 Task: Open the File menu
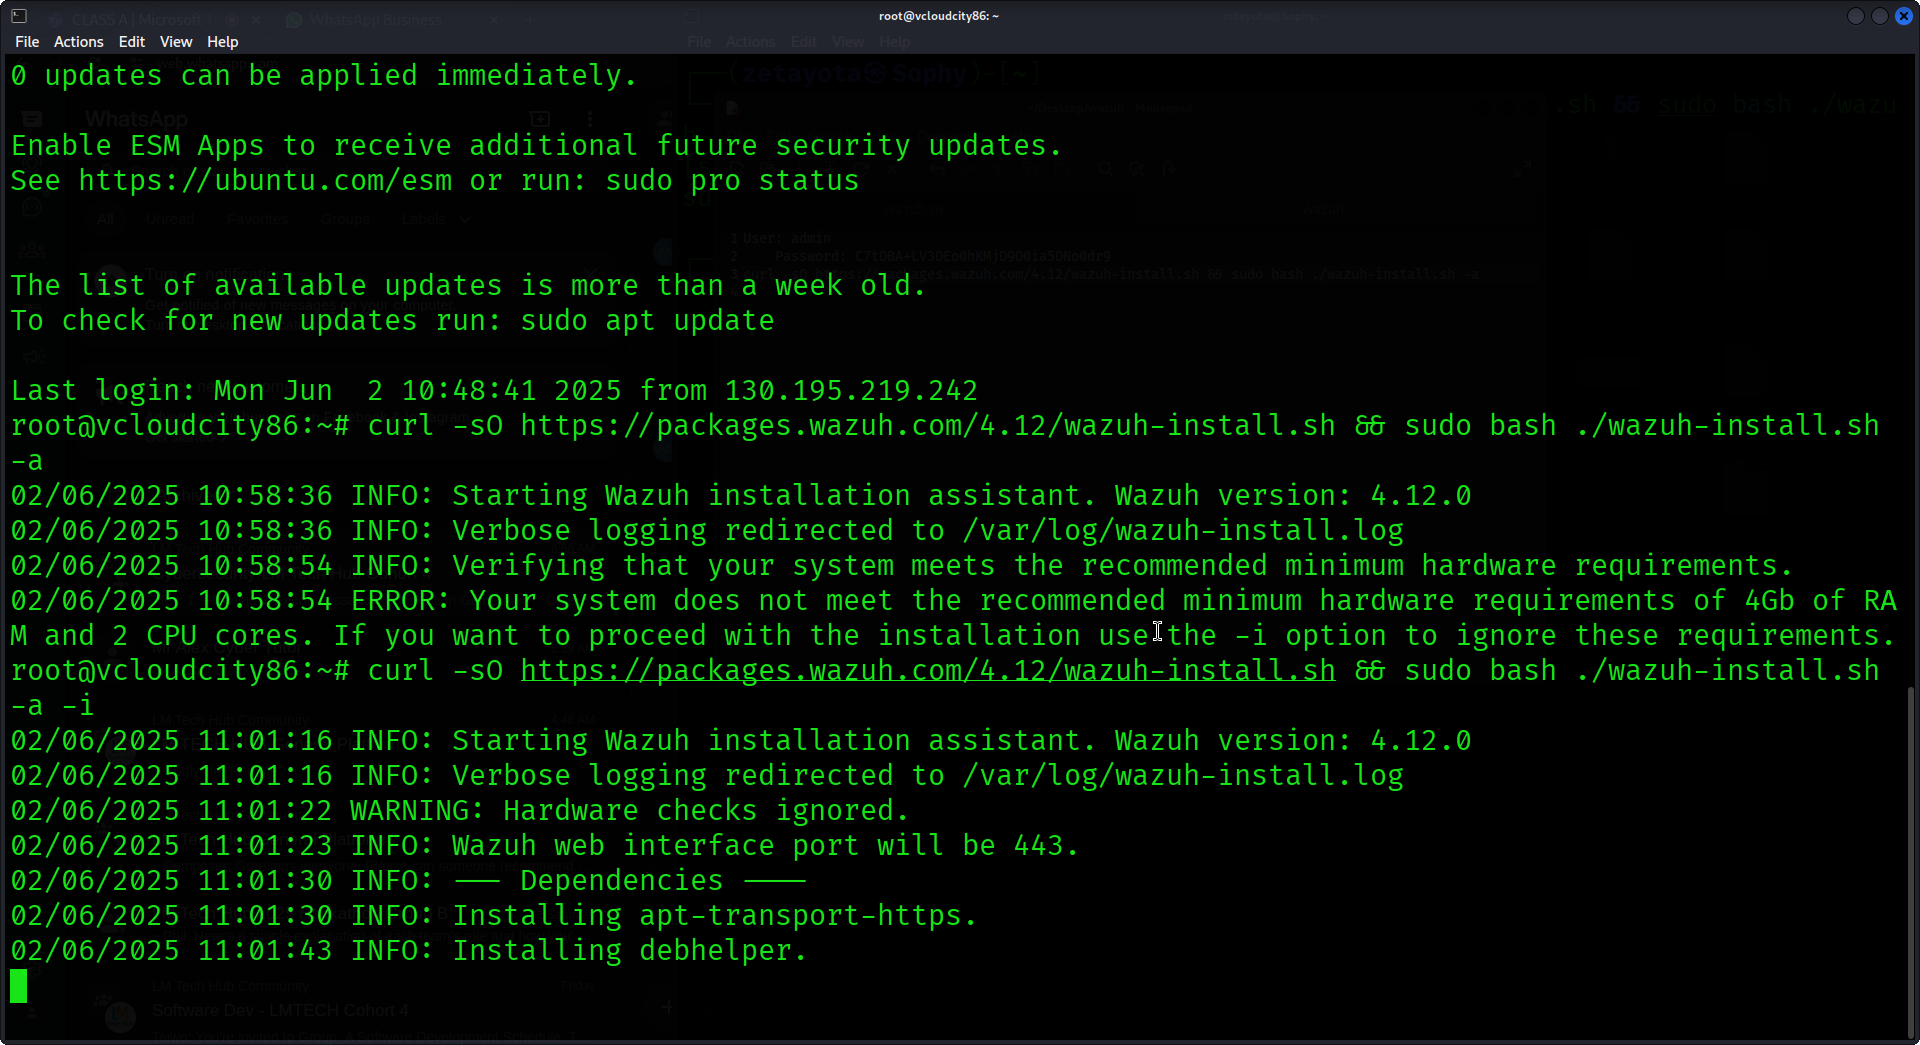27,42
